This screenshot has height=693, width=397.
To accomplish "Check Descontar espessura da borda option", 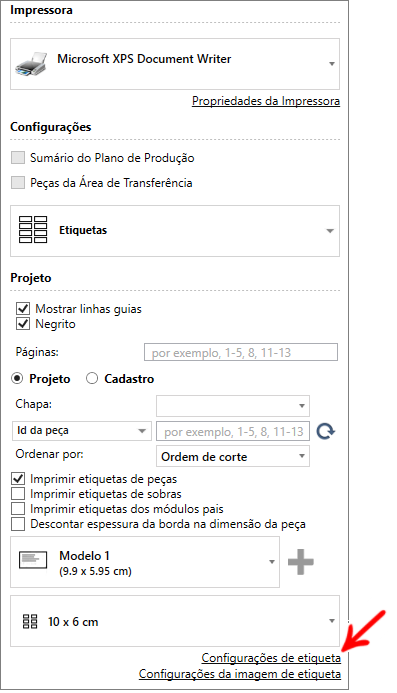I will (x=18, y=524).
